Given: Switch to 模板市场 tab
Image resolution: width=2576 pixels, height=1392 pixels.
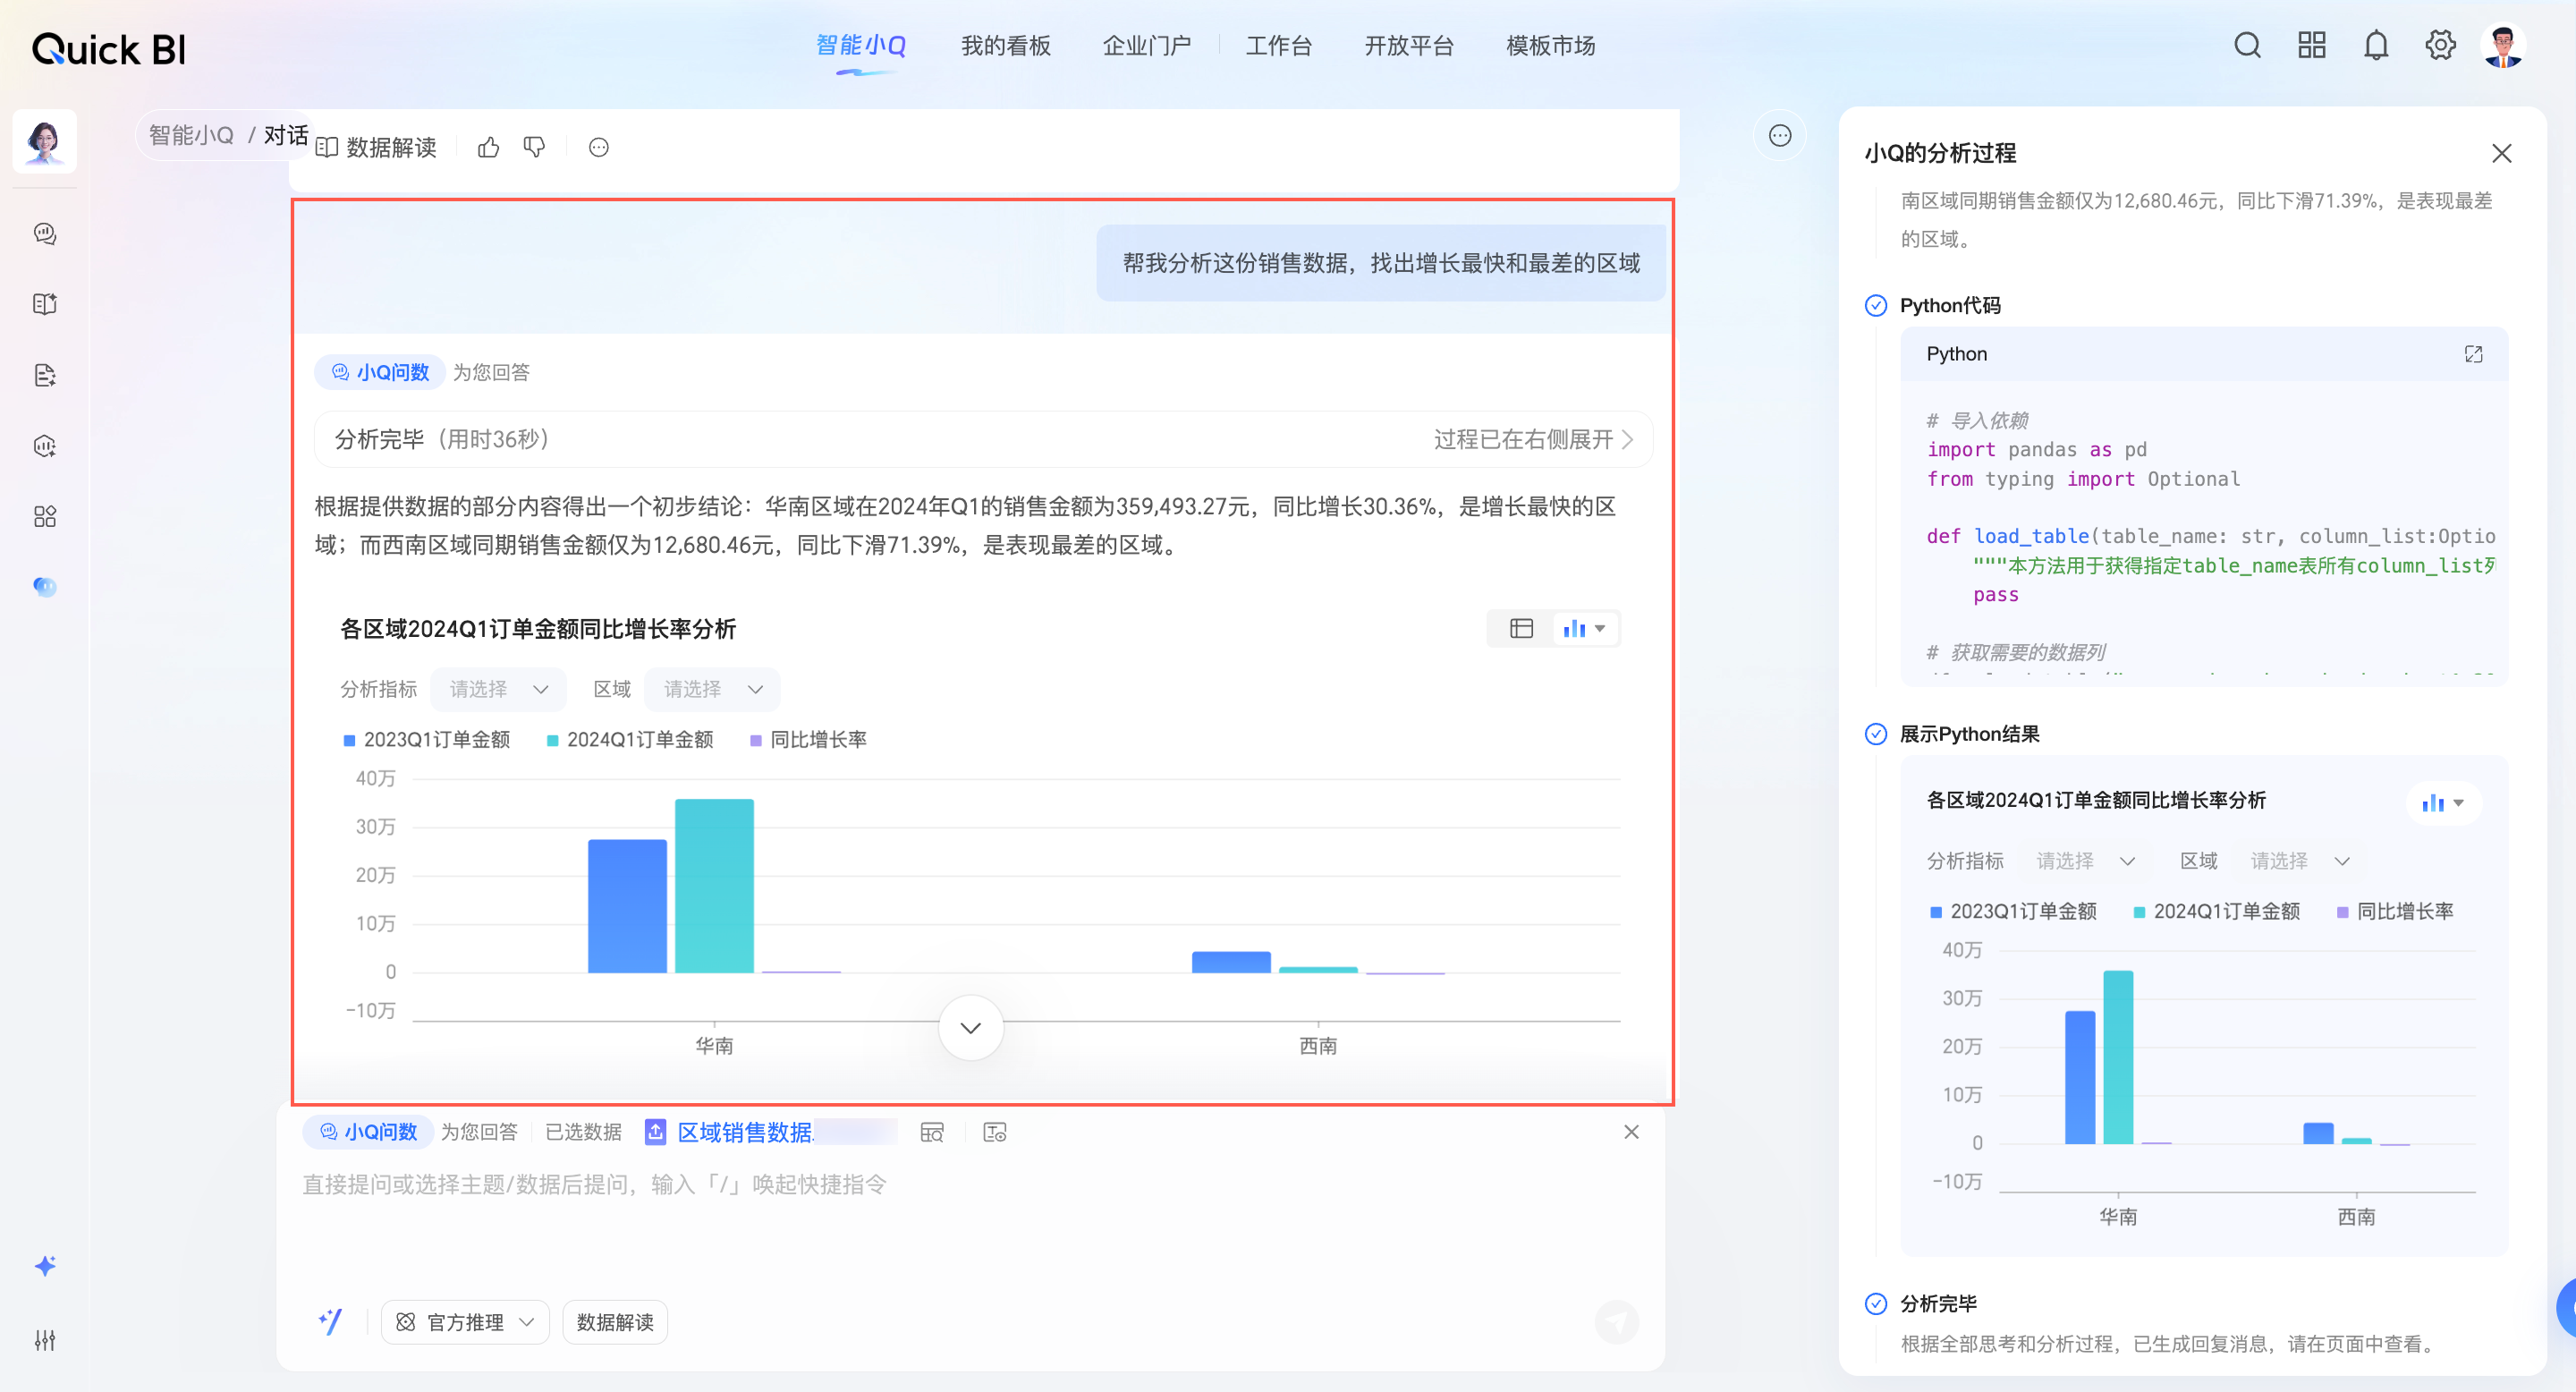Looking at the screenshot, I should tap(1550, 46).
